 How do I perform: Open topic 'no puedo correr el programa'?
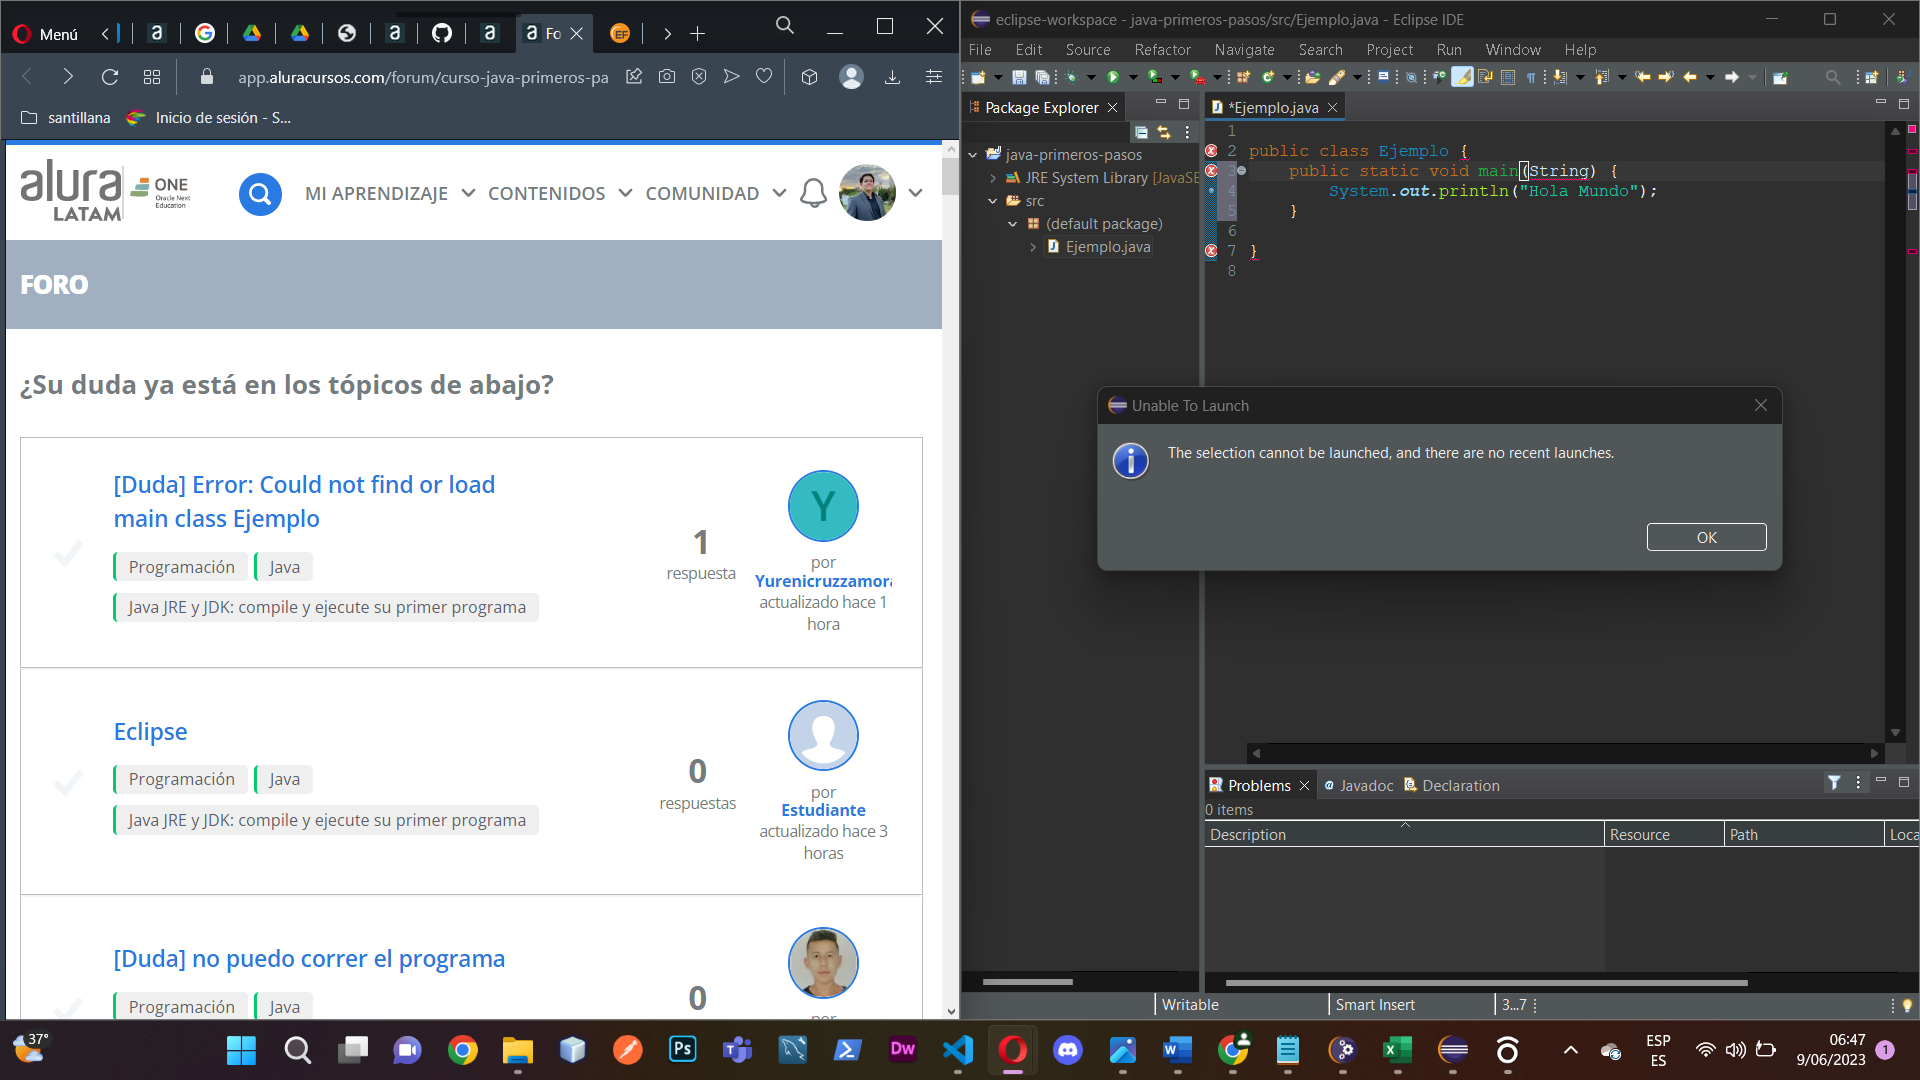pos(309,958)
